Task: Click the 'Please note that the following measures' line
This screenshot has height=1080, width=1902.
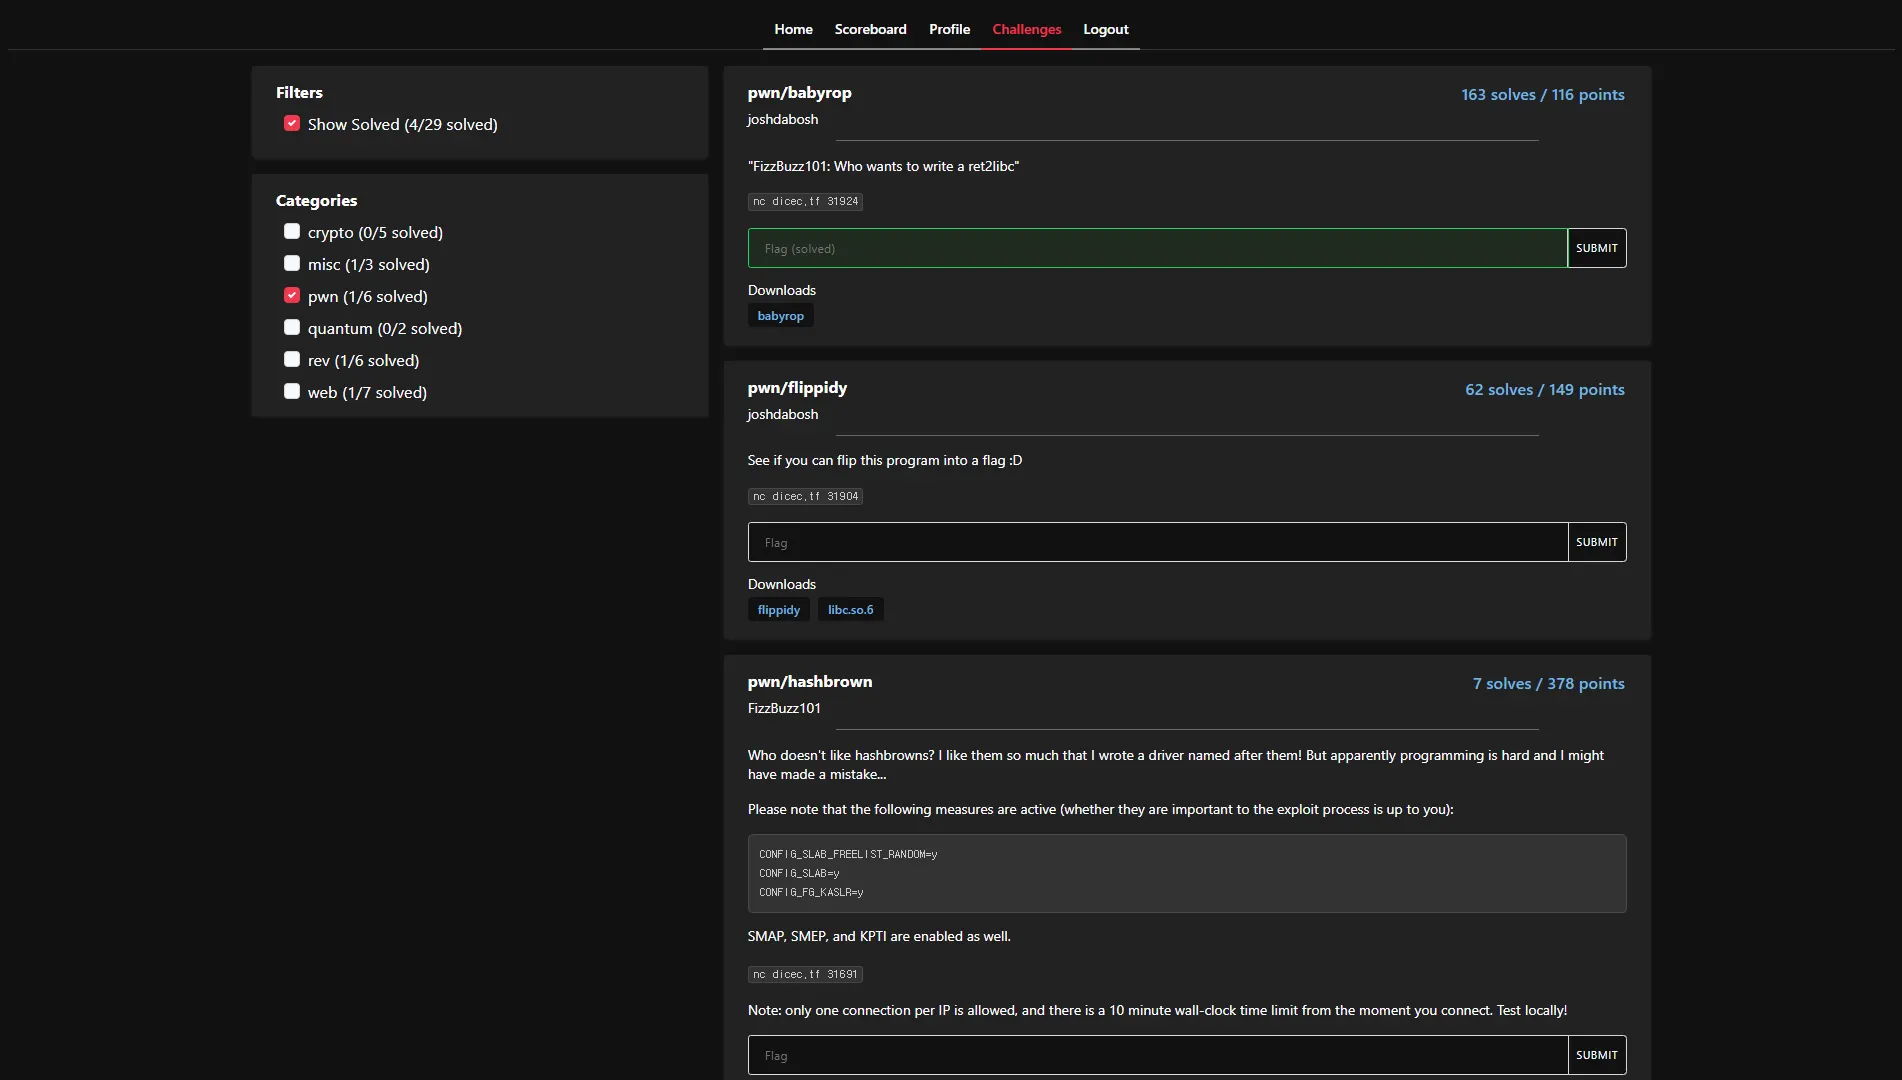Action: click(x=1100, y=809)
